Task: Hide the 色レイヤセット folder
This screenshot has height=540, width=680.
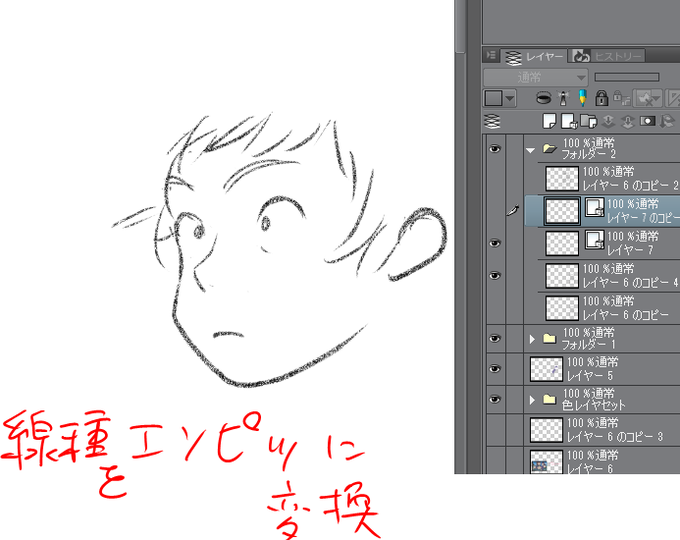Action: [x=495, y=399]
